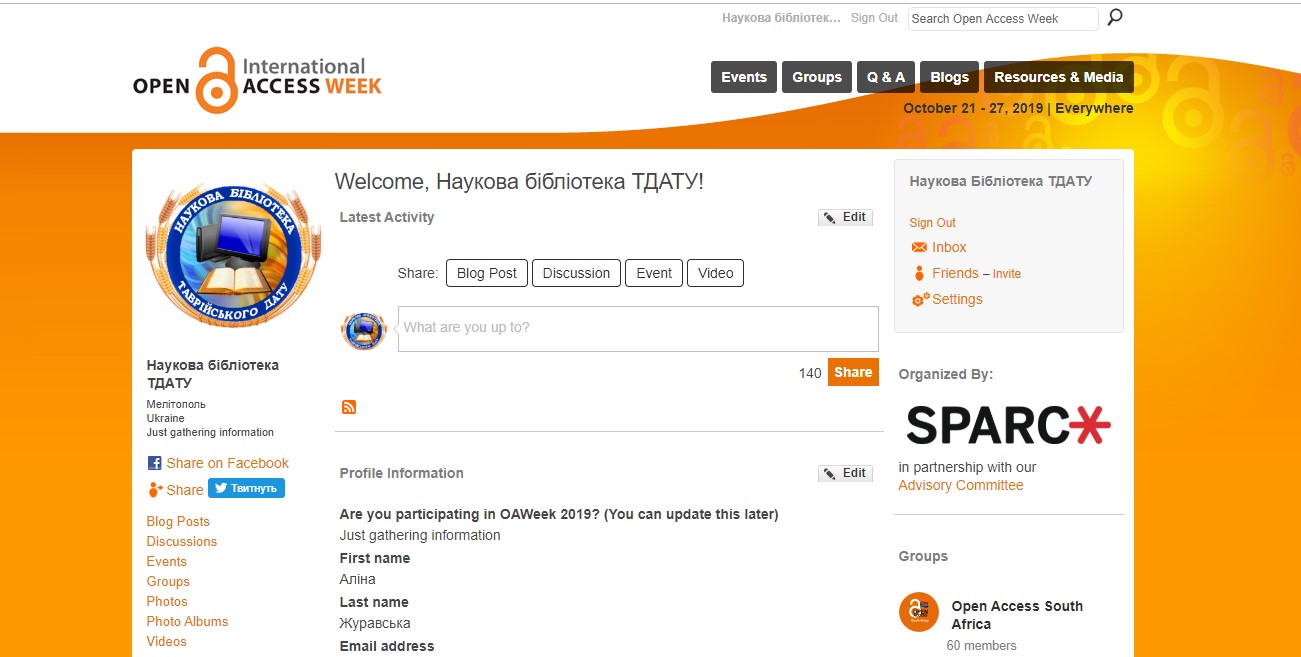
Task: Click the '60 members' text
Action: [x=982, y=646]
